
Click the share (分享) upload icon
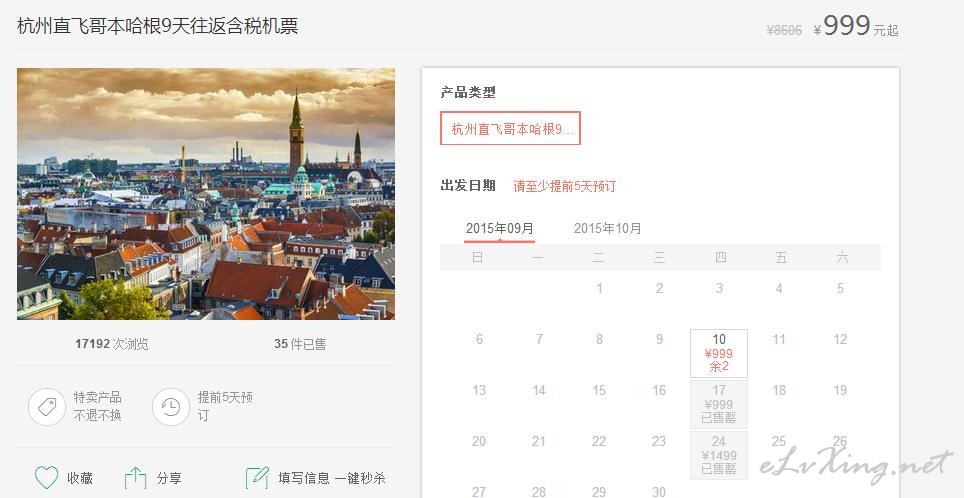click(135, 478)
